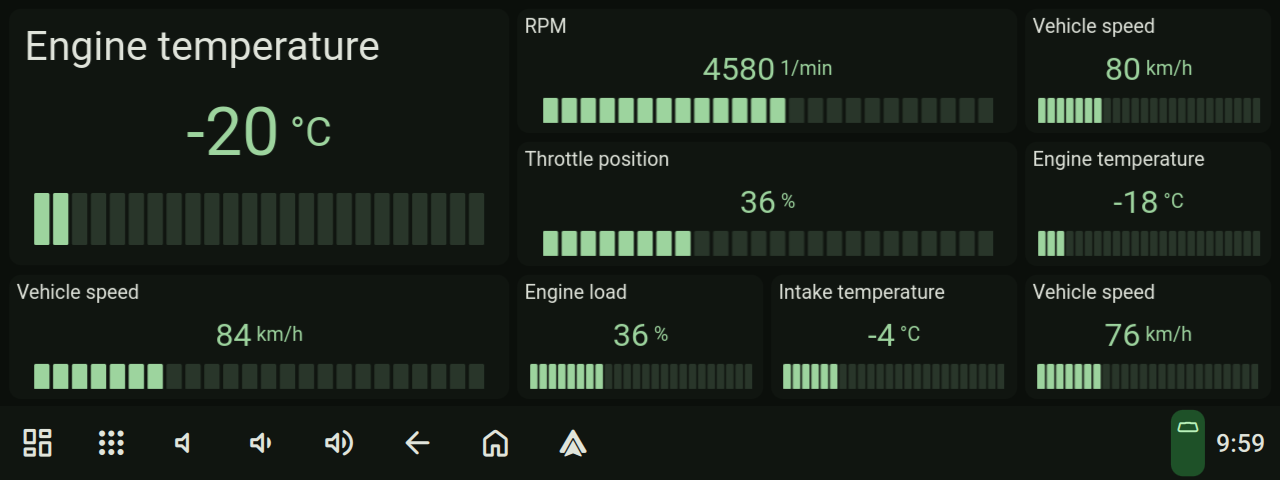The width and height of the screenshot is (1280, 480).
Task: Open the nine-dot app grid launcher
Action: (111, 443)
